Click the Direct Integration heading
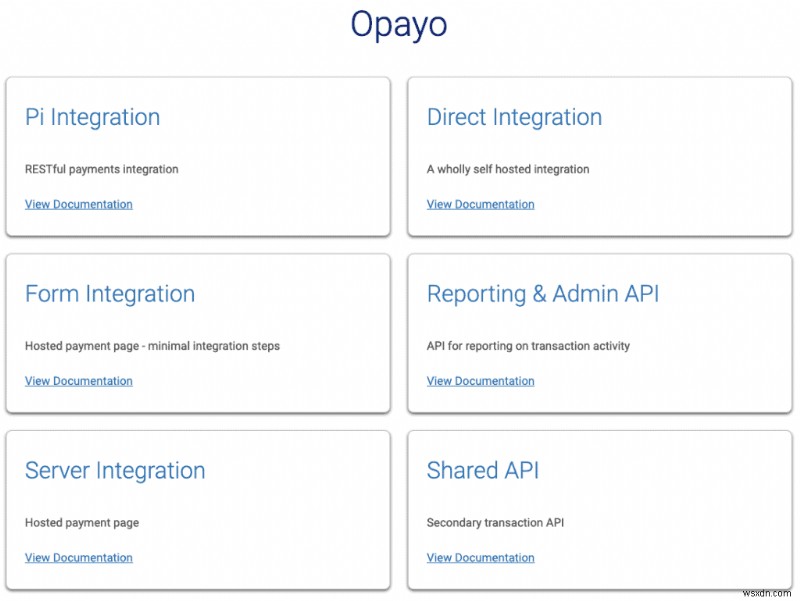800x601 pixels. click(x=514, y=117)
